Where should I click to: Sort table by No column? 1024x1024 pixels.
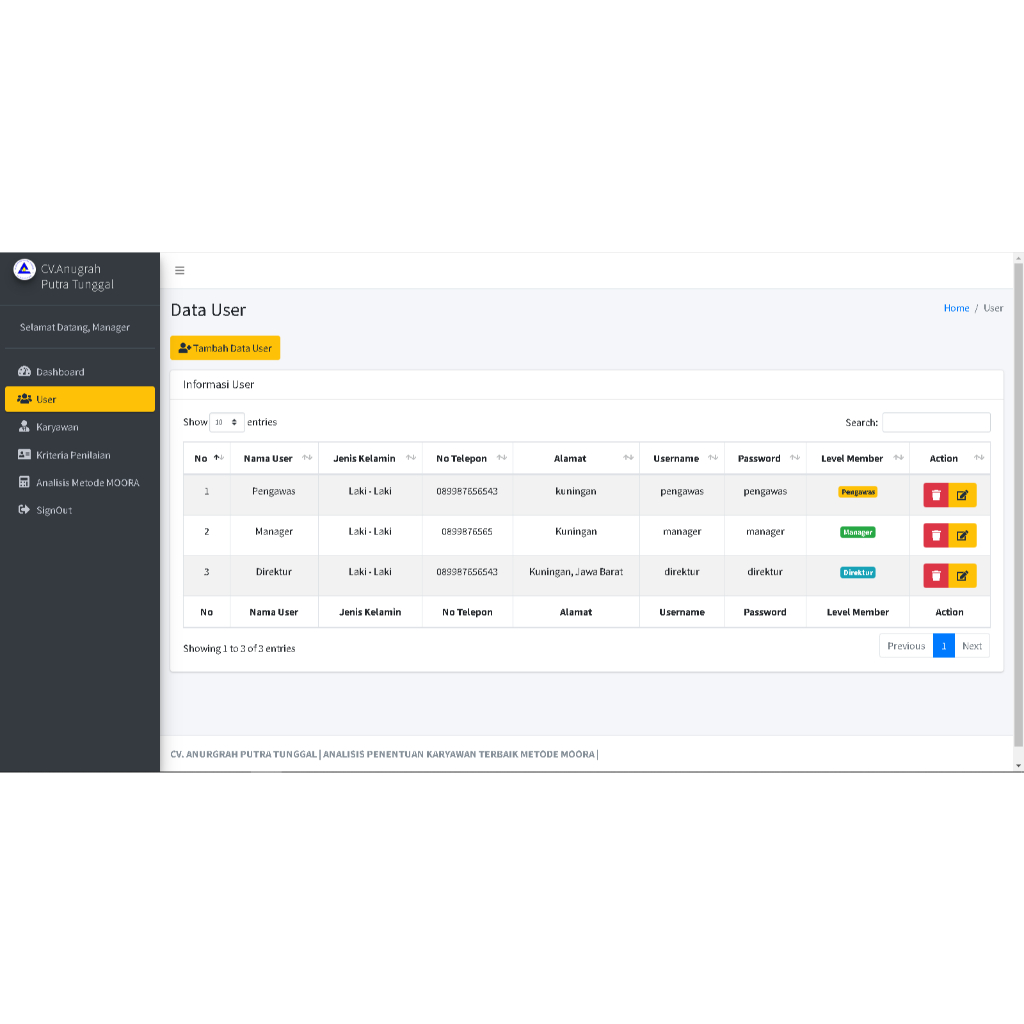(206, 458)
